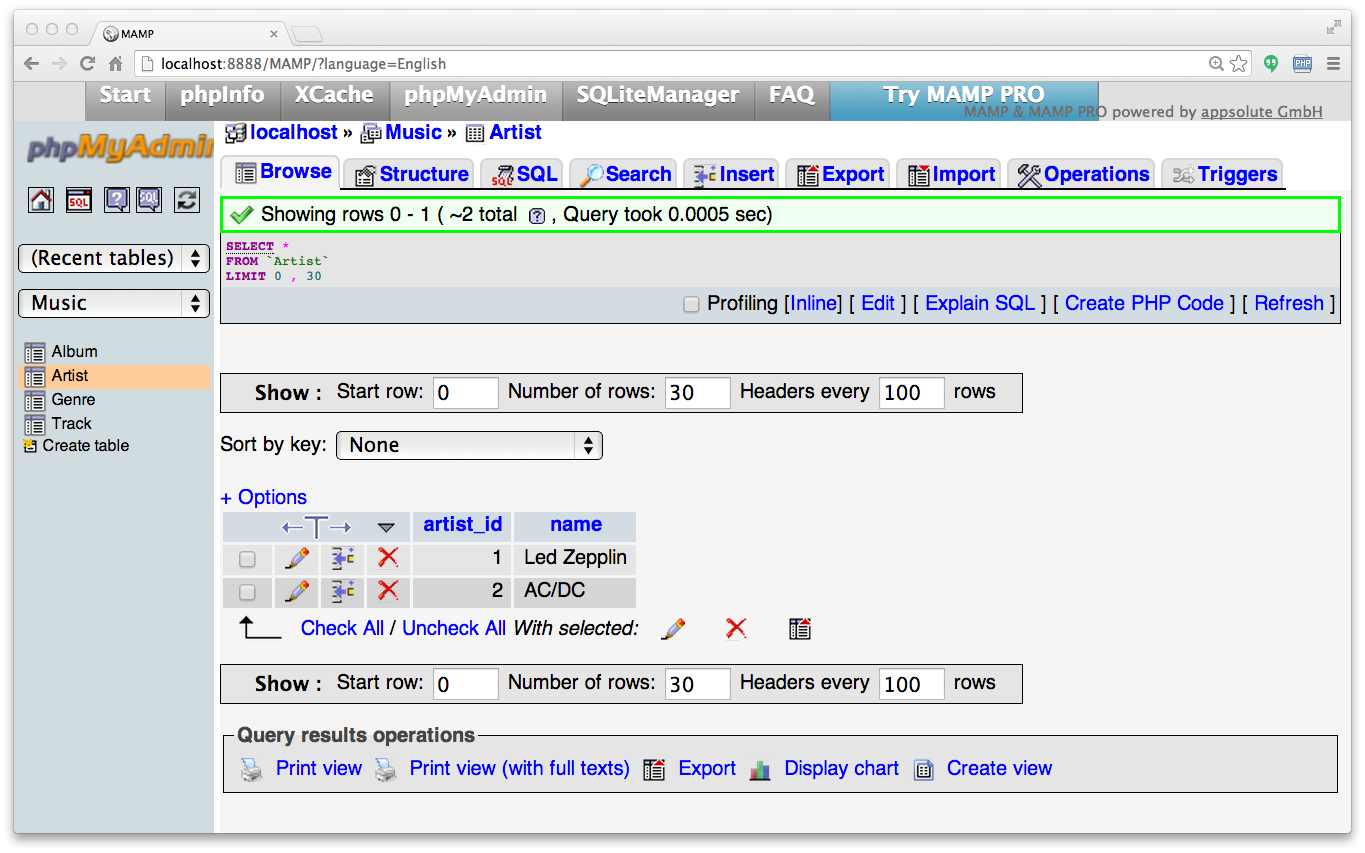Open the Recent tables dropdown
The width and height of the screenshot is (1365, 853).
pyautogui.click(x=114, y=258)
